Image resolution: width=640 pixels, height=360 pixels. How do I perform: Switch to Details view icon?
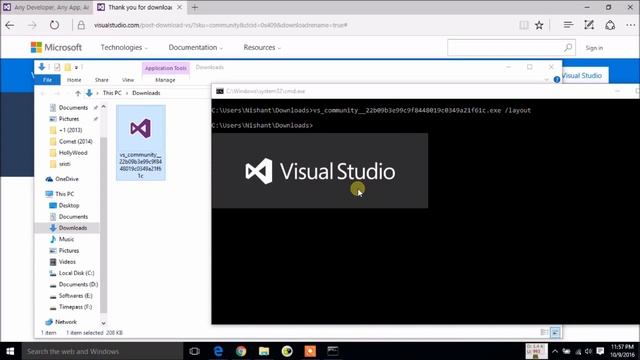pos(544,332)
